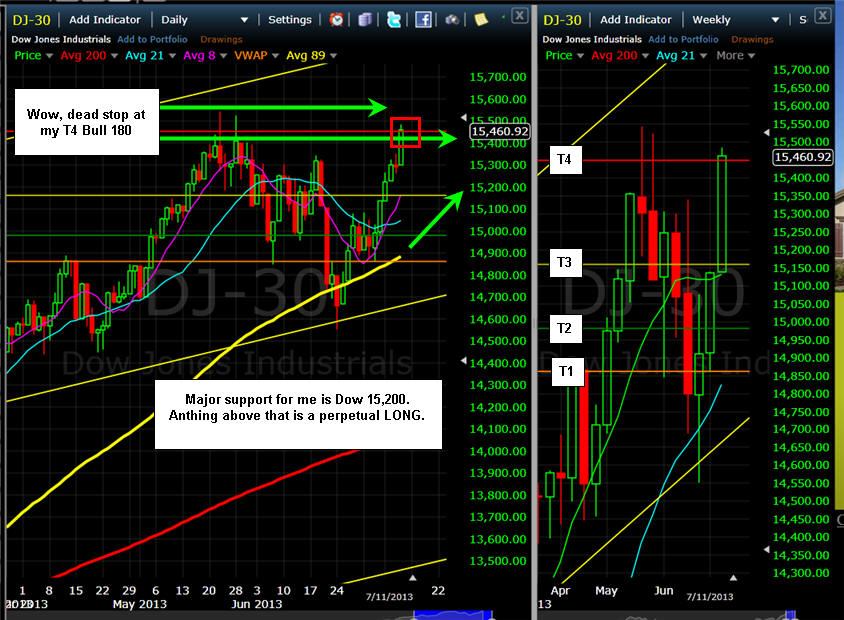This screenshot has width=844, height=620.
Task: Expand the Avg 8 indicator dropdown
Action: [x=223, y=56]
